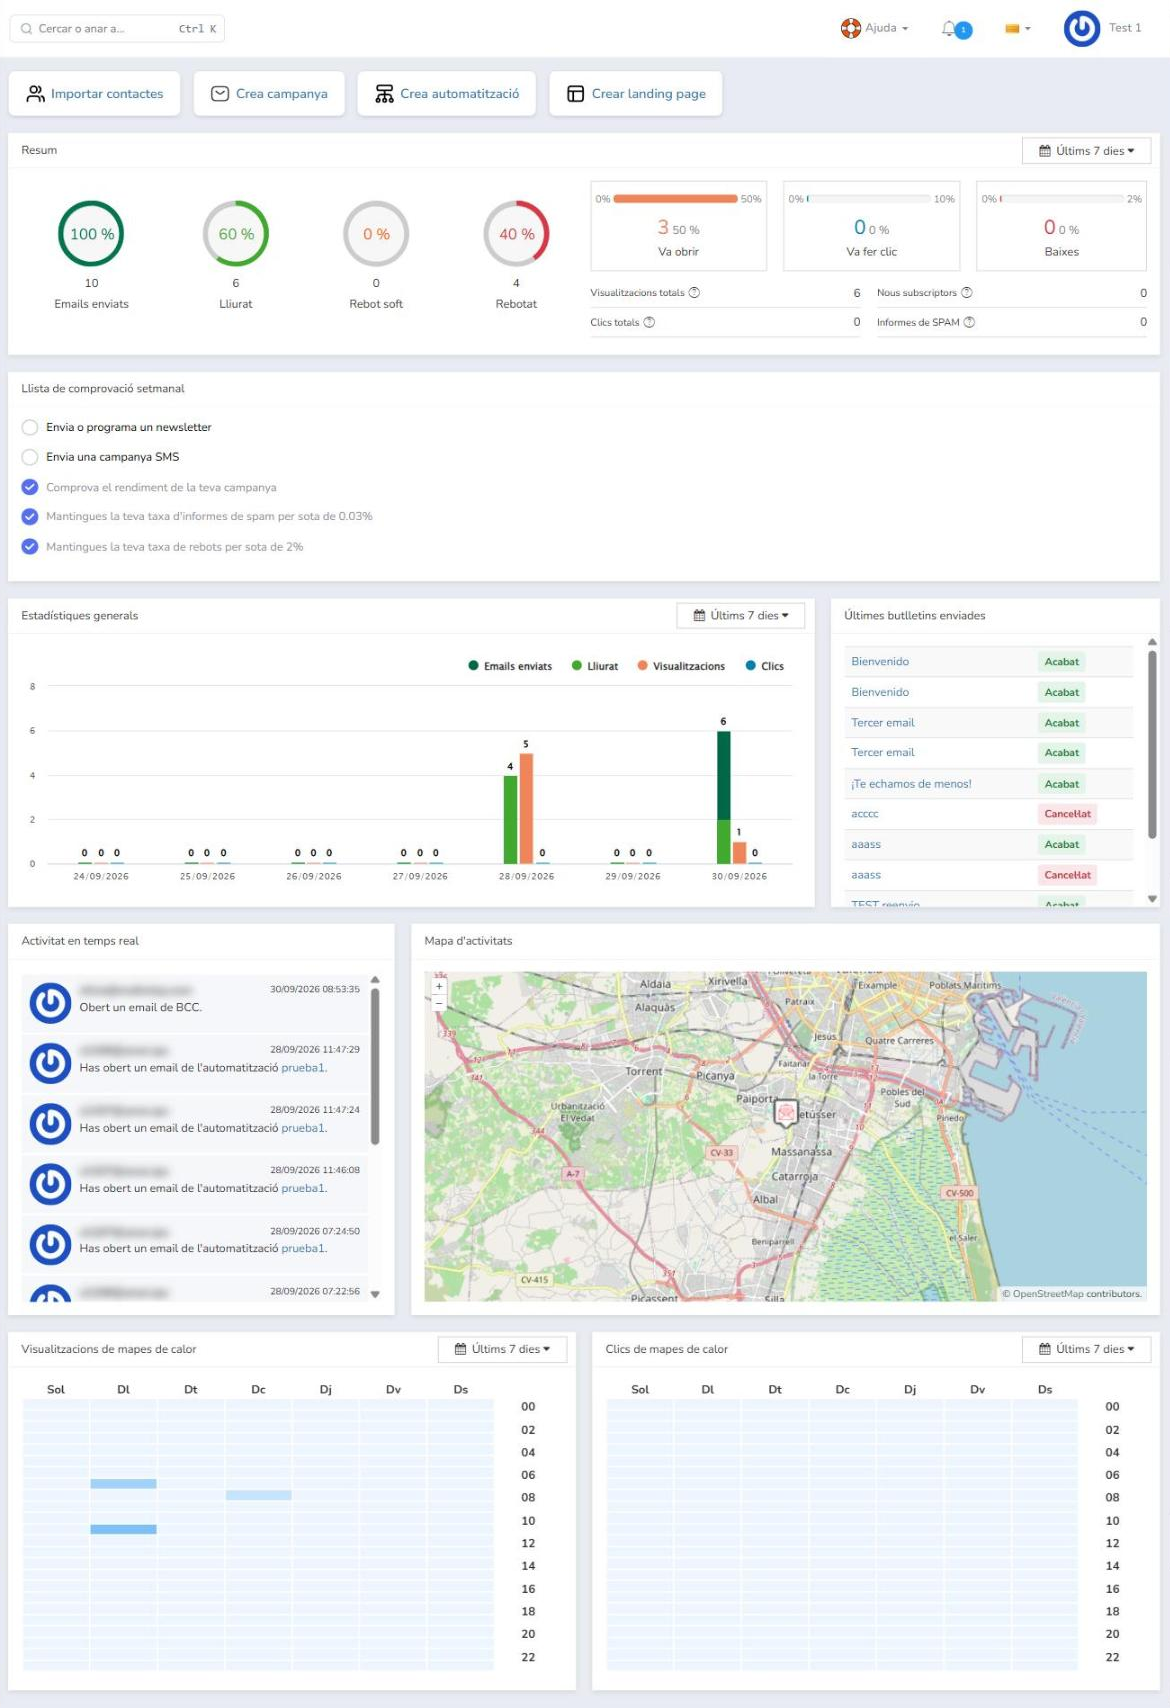Click avatar of the 30/09/2026 08:53:35 activity
The image size is (1170, 1708).
click(50, 1003)
